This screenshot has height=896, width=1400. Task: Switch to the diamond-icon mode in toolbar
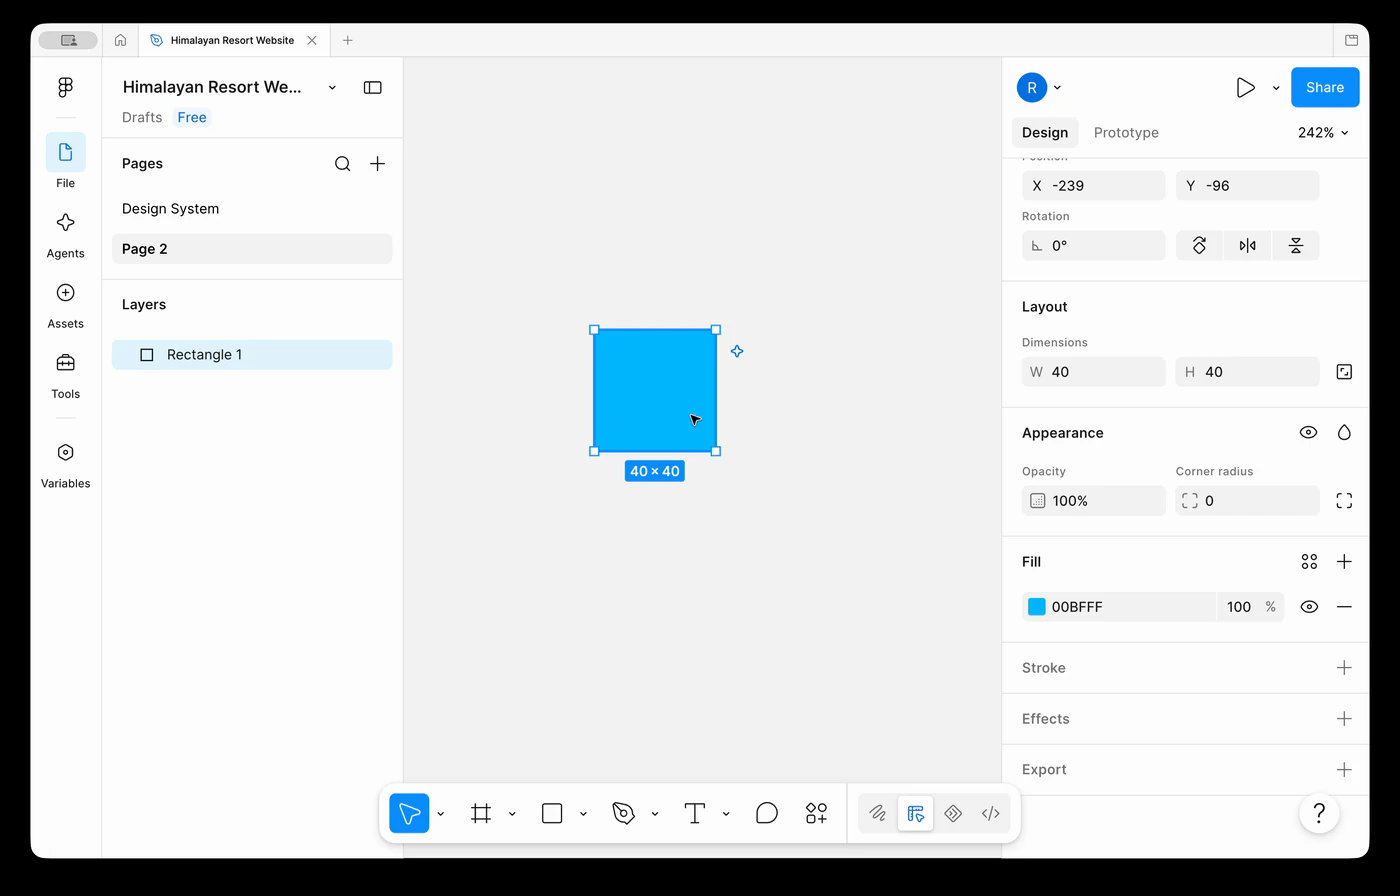click(953, 813)
